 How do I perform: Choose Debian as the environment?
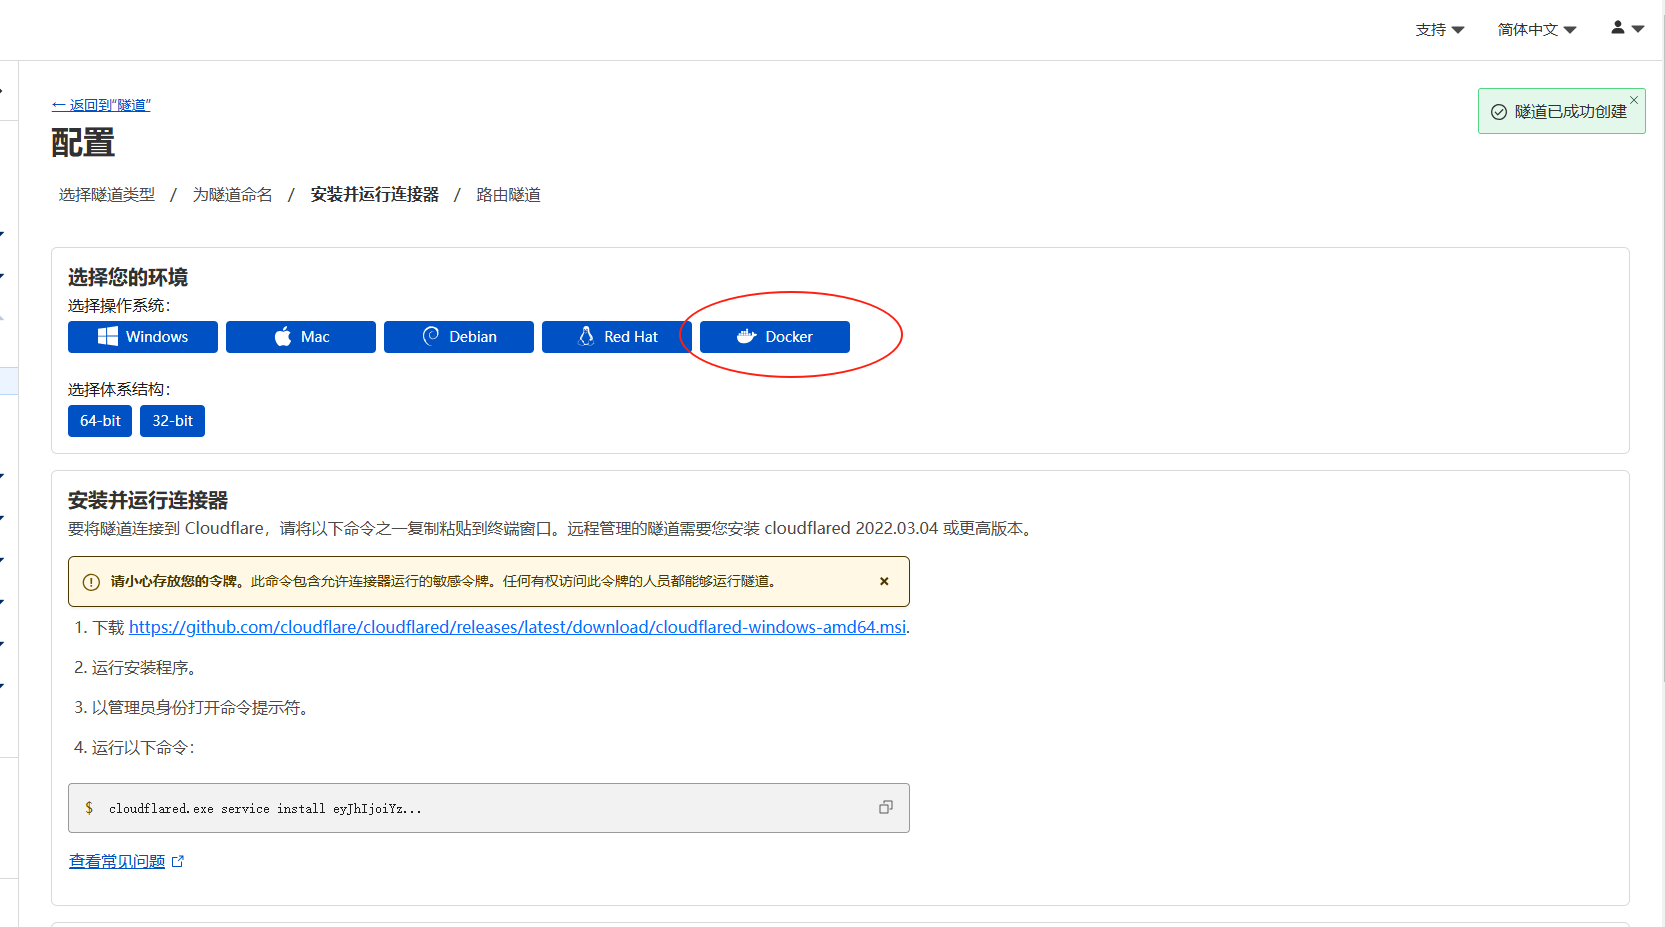[x=459, y=337]
